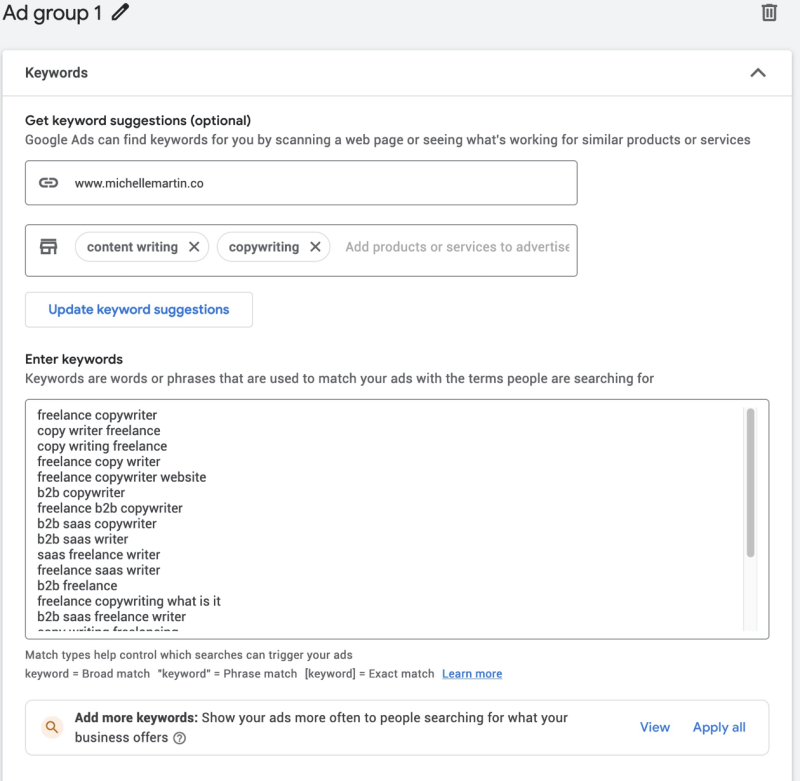This screenshot has height=781, width=800.
Task: Remove the copywriting chip
Action: click(x=315, y=247)
